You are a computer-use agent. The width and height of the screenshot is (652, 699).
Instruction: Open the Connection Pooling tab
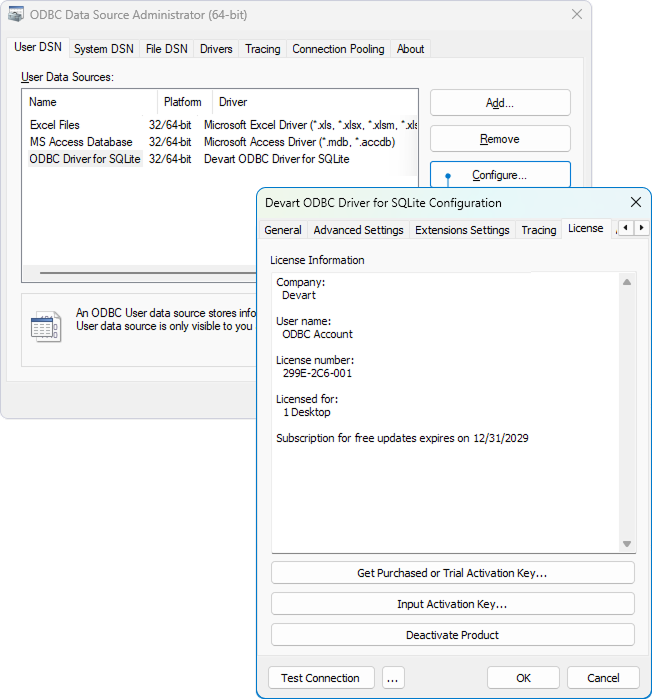tap(338, 49)
